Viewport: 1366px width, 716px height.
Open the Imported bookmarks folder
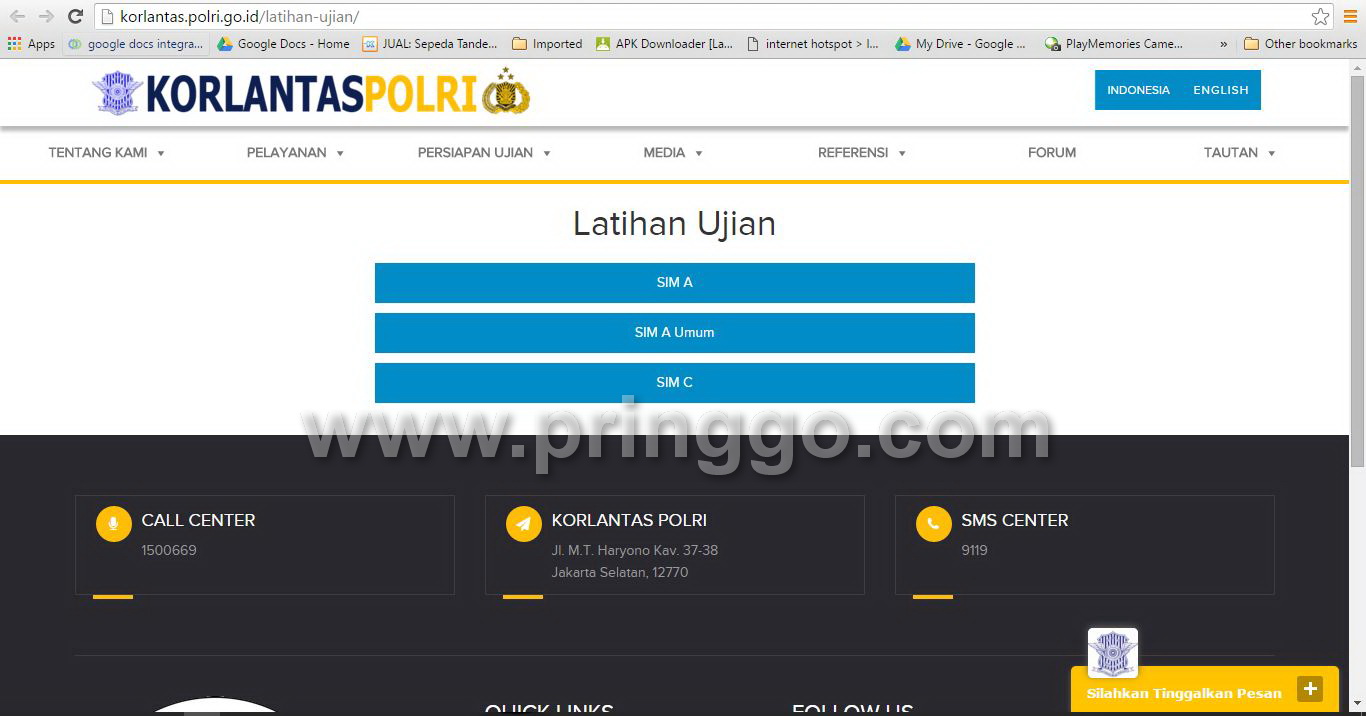tap(547, 44)
